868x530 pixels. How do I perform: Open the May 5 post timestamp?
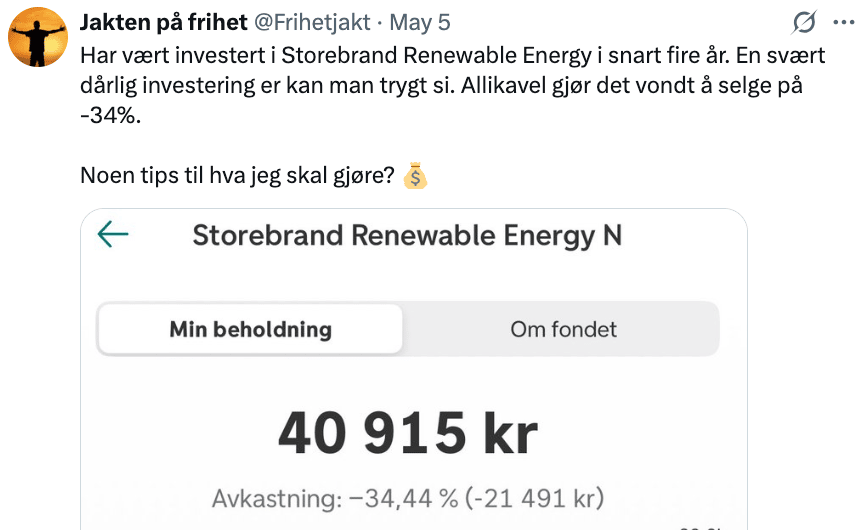point(420,22)
